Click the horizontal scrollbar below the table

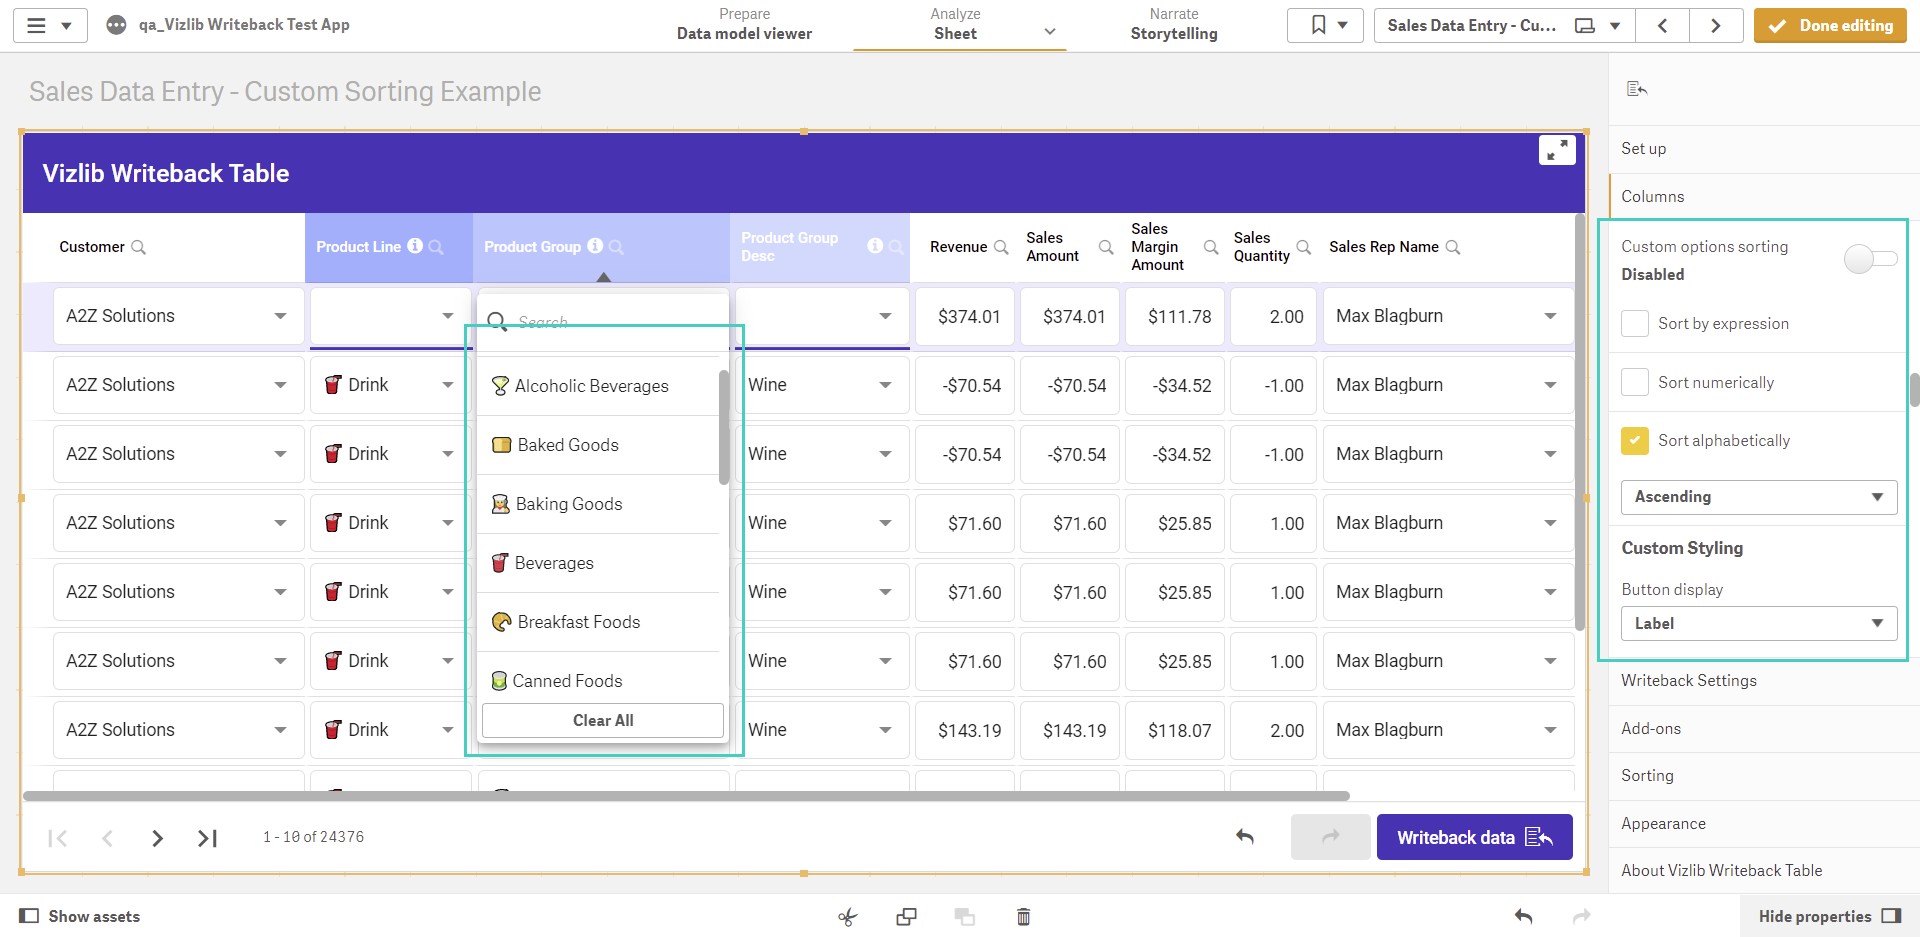click(x=686, y=796)
